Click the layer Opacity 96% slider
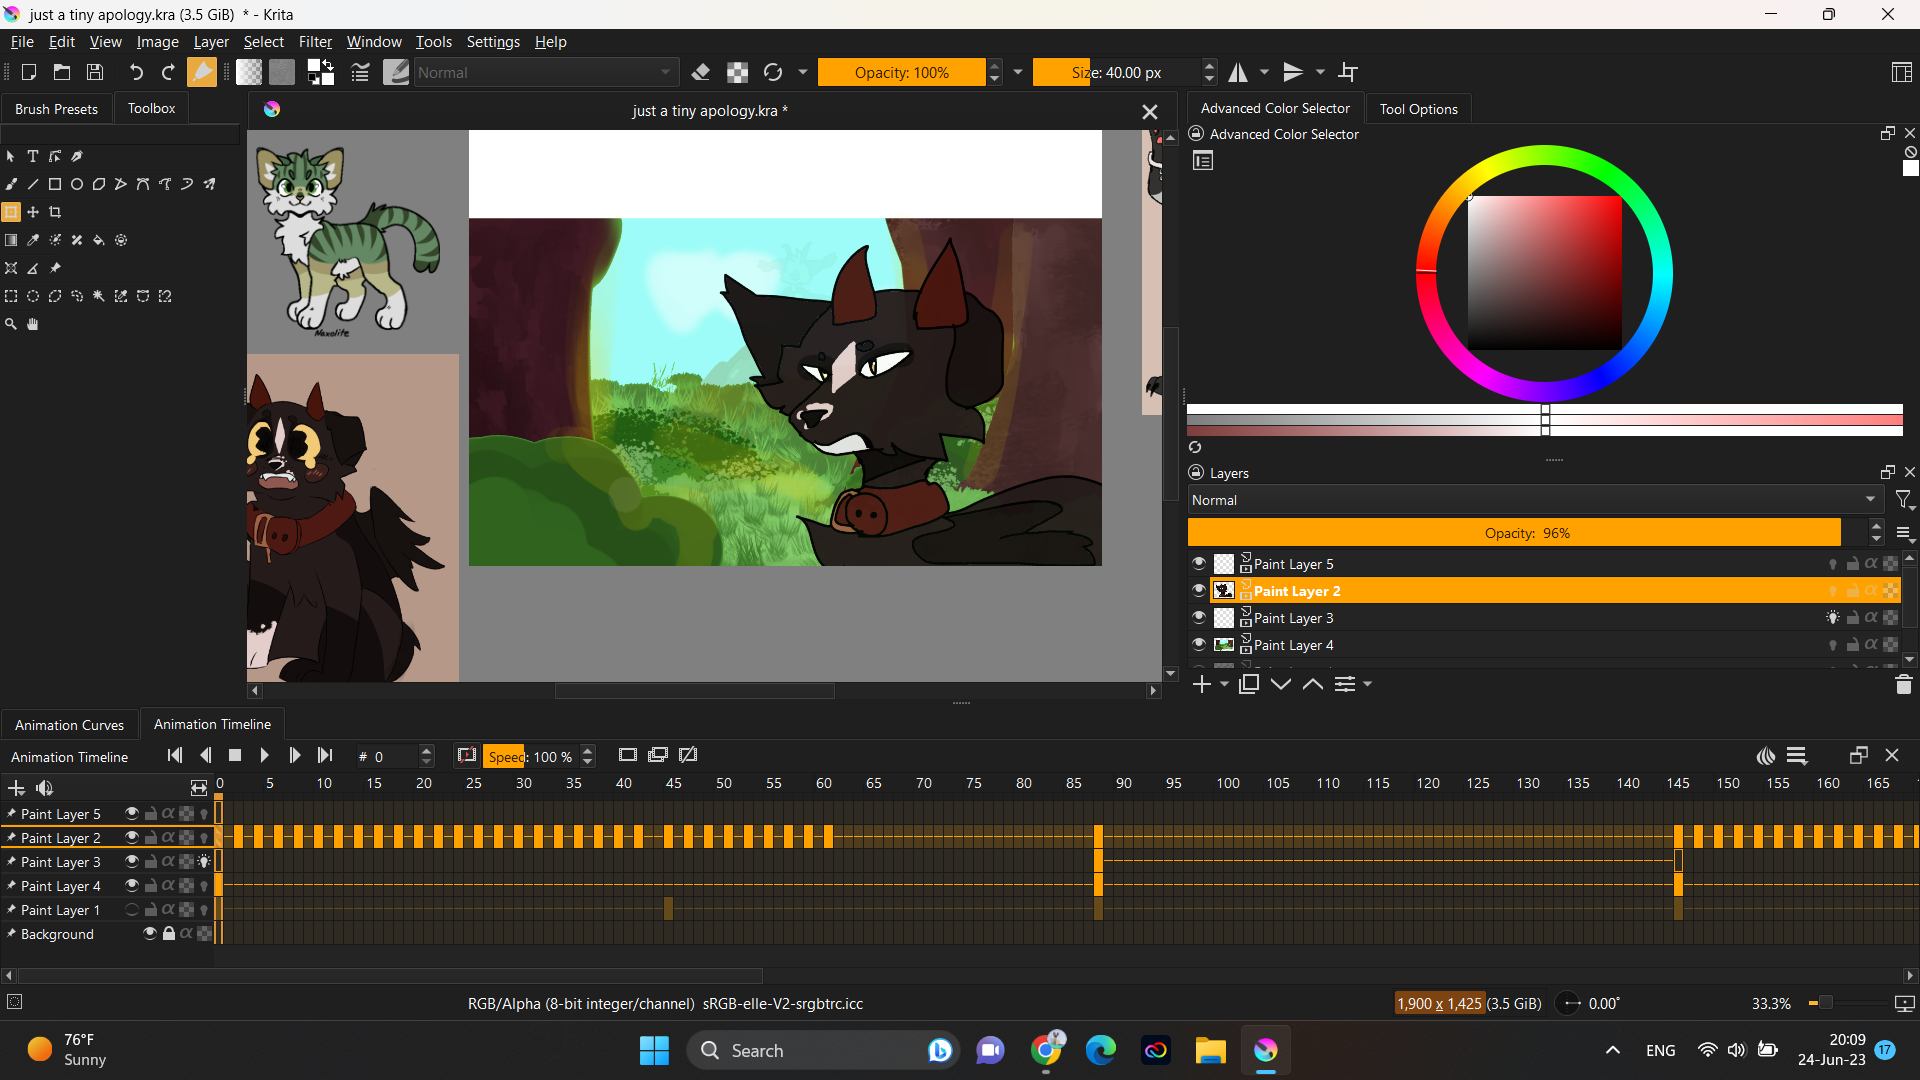The height and width of the screenshot is (1080, 1920). 1514,533
